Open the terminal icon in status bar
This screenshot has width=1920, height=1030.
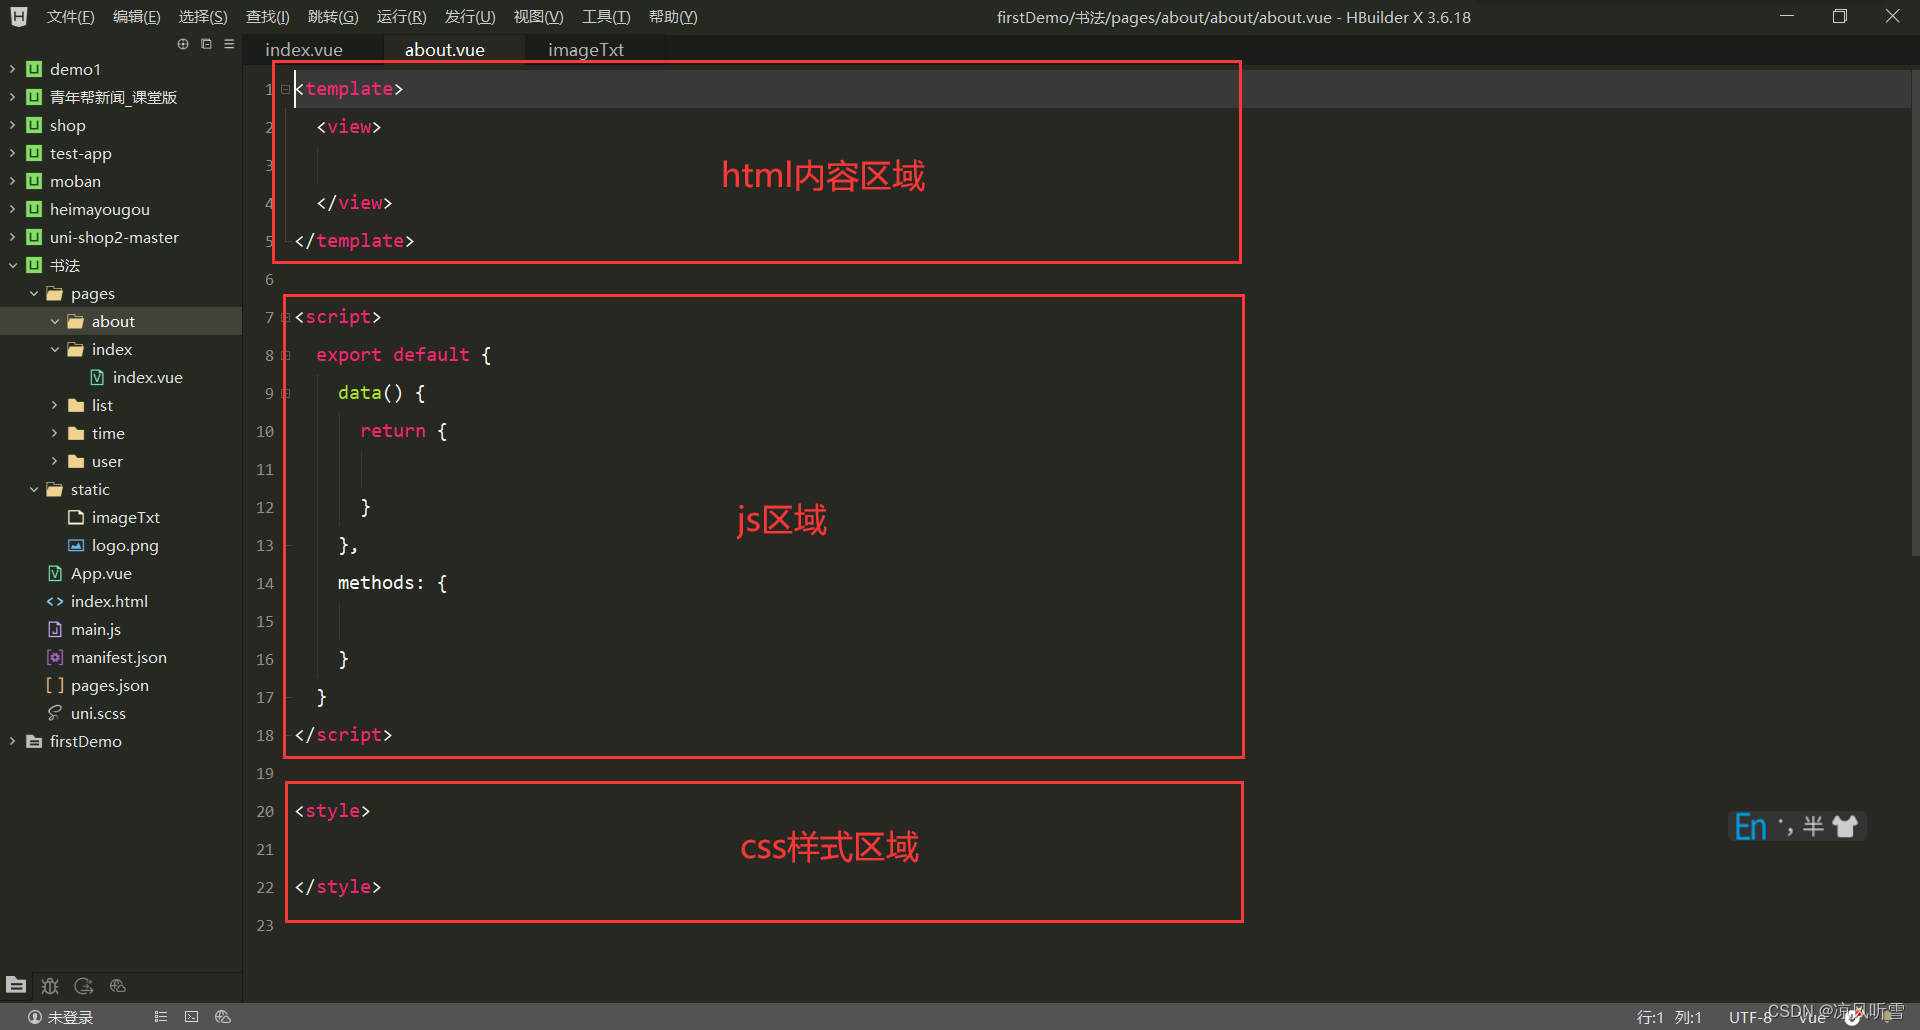click(191, 1017)
